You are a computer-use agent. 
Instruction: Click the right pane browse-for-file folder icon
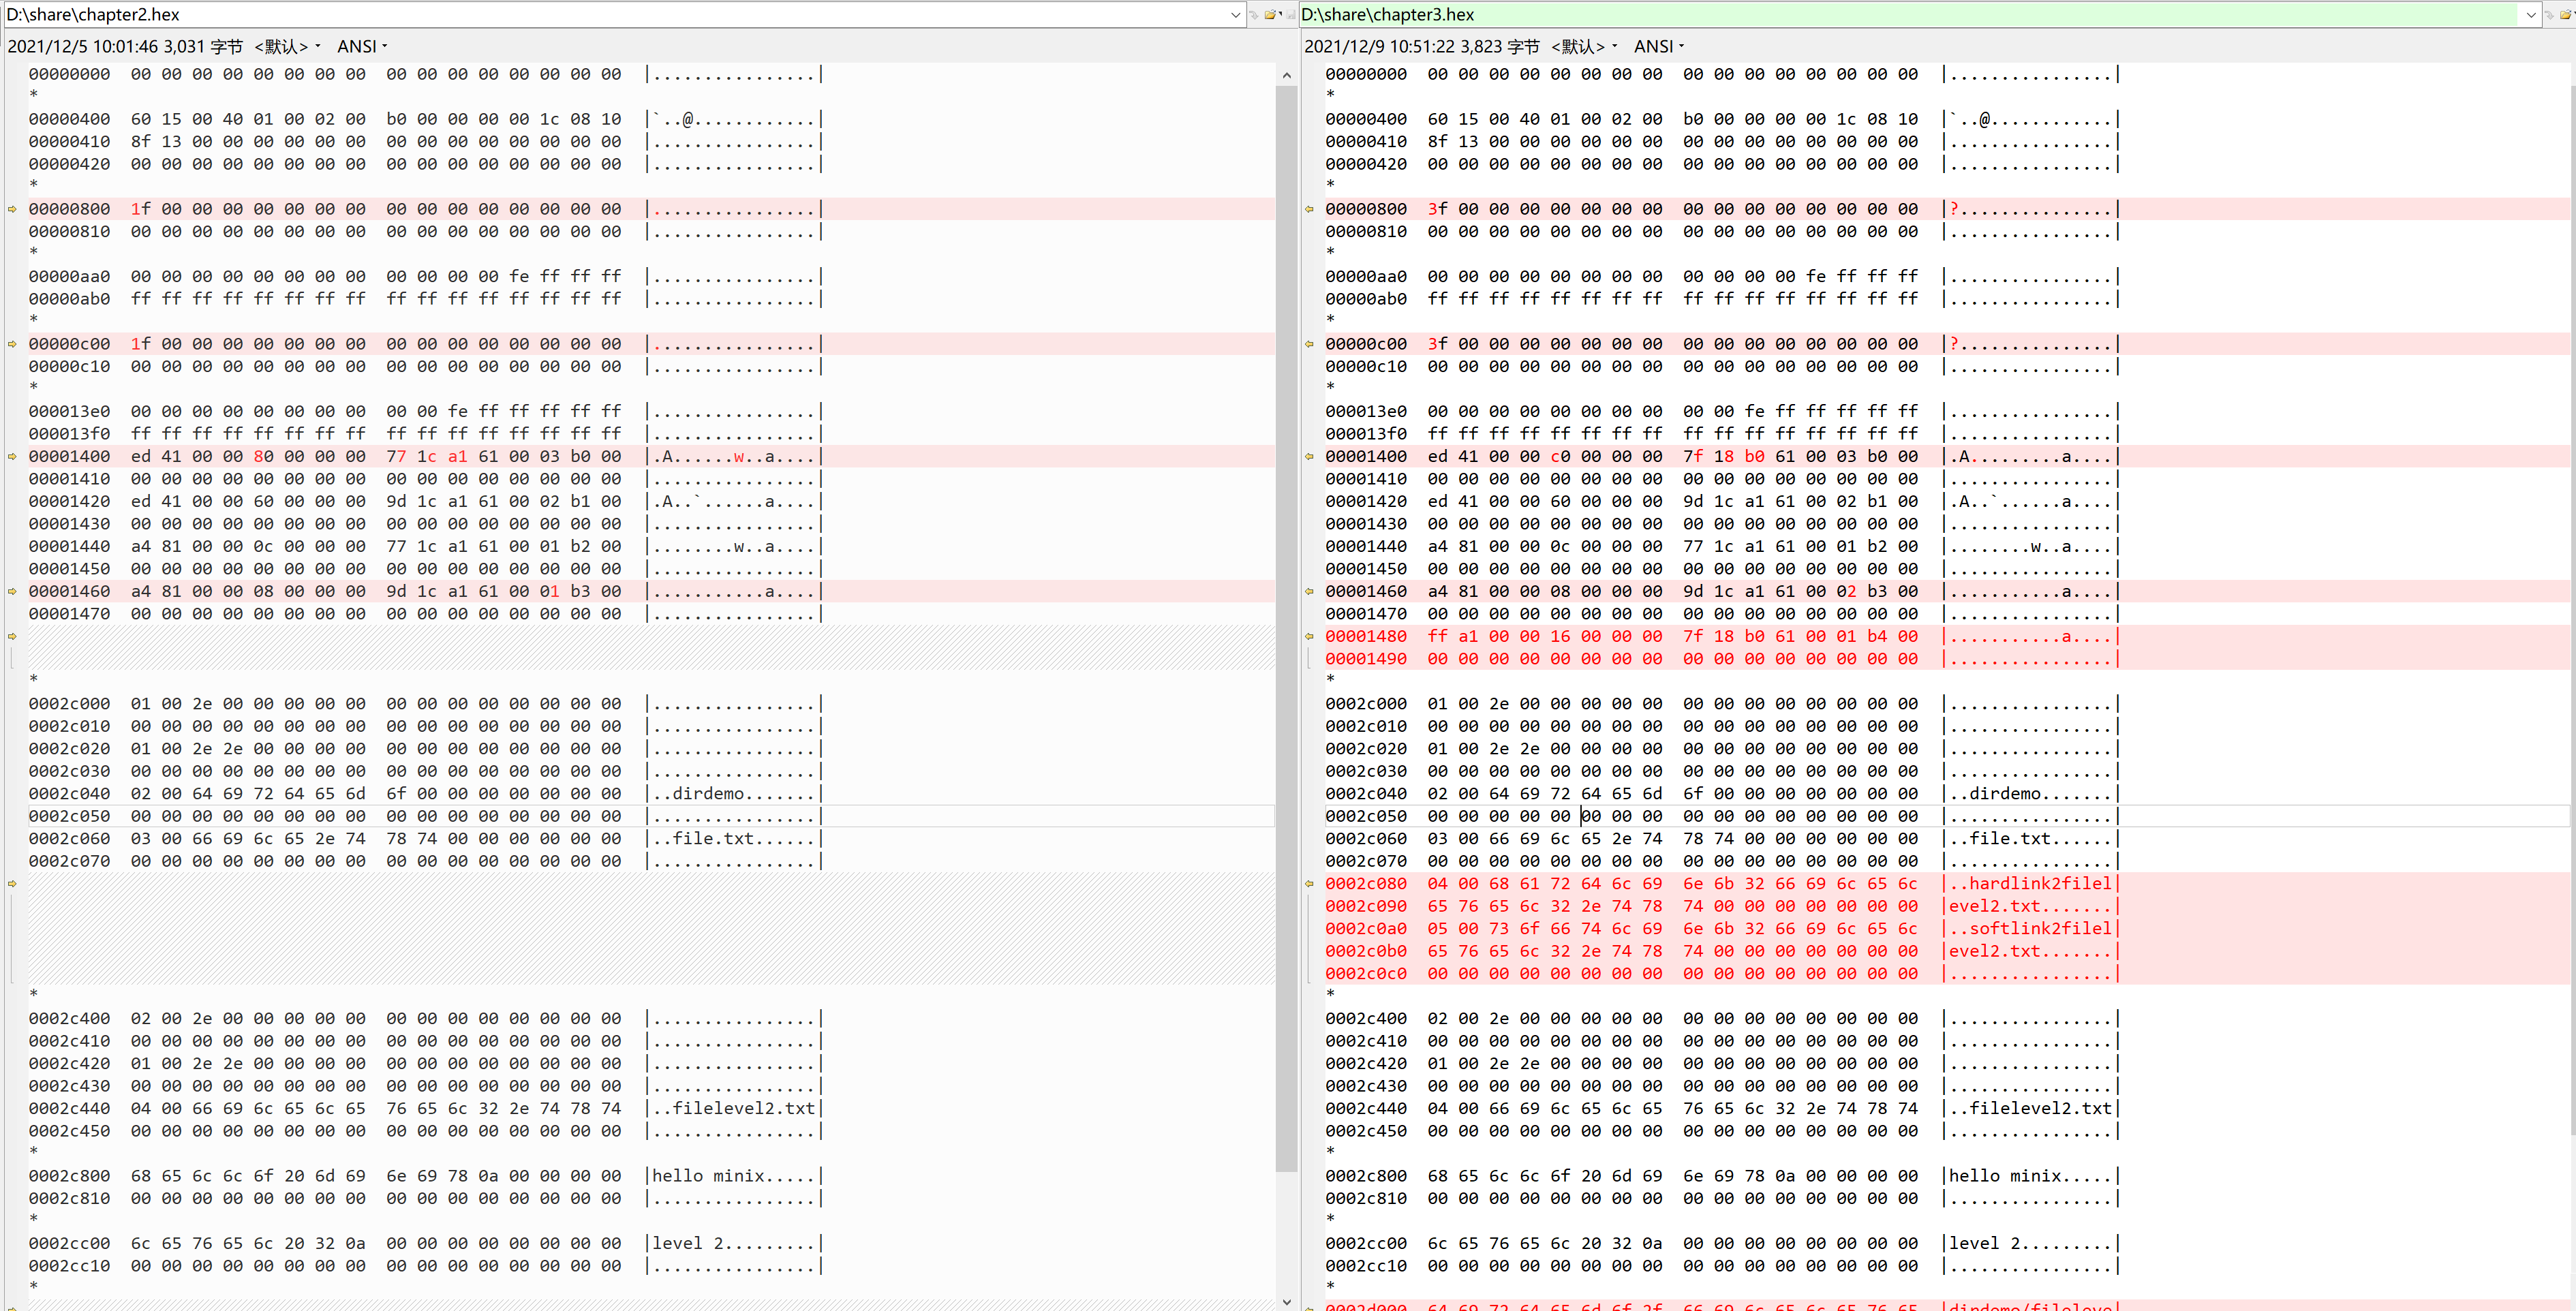tap(2566, 15)
